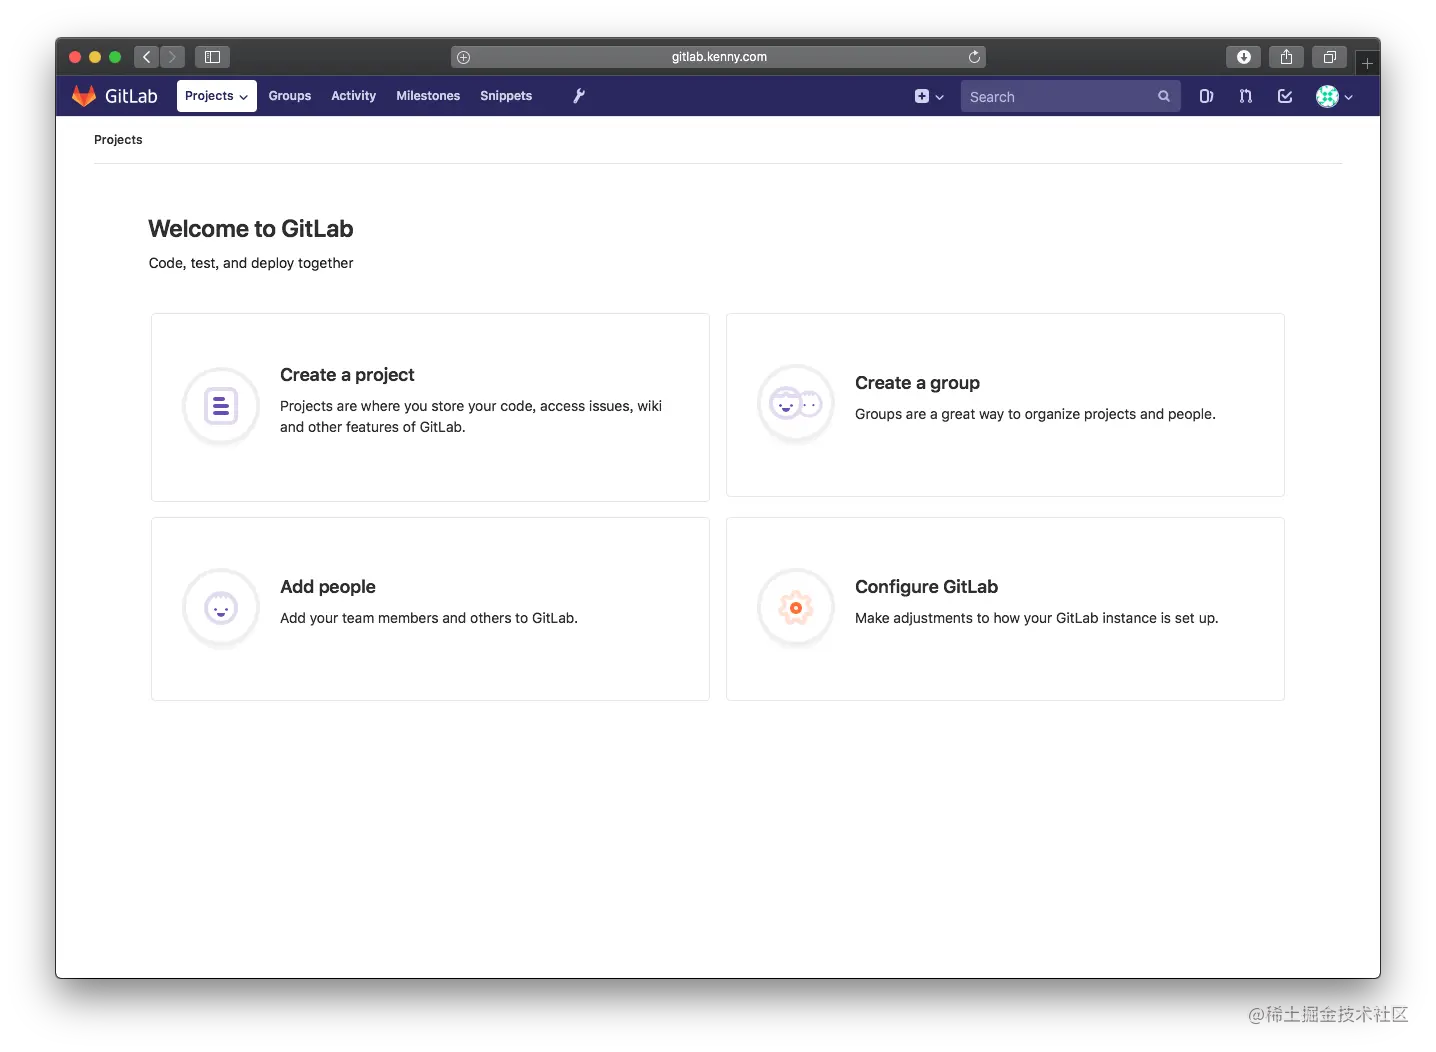
Task: Open Snippets in top navigation
Action: pyautogui.click(x=506, y=96)
